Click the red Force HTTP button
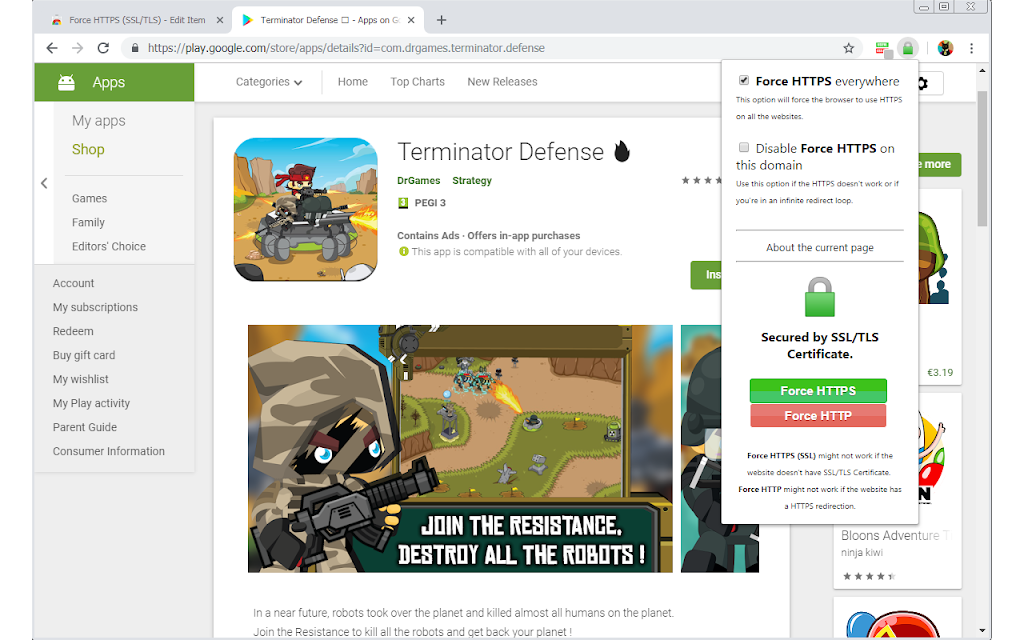This screenshot has width=1024, height=640. click(818, 415)
